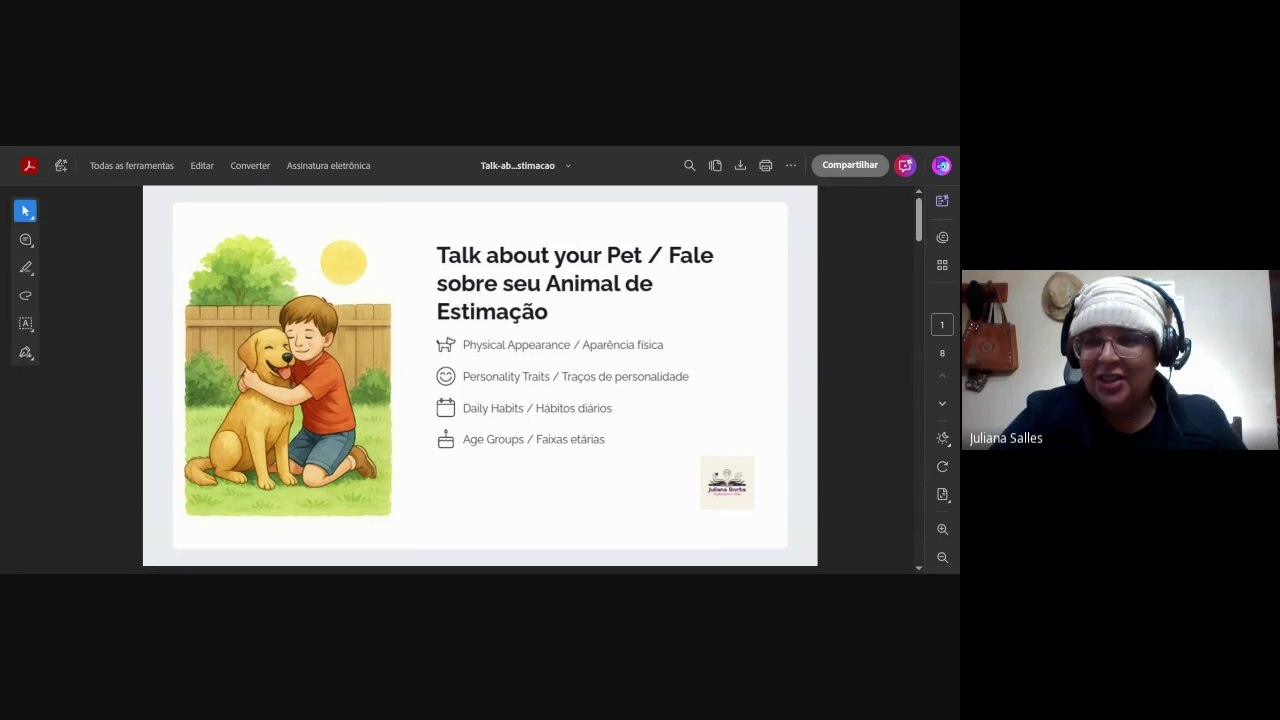Click the current page number box showing 1
This screenshot has width=1280, height=720.
[942, 325]
